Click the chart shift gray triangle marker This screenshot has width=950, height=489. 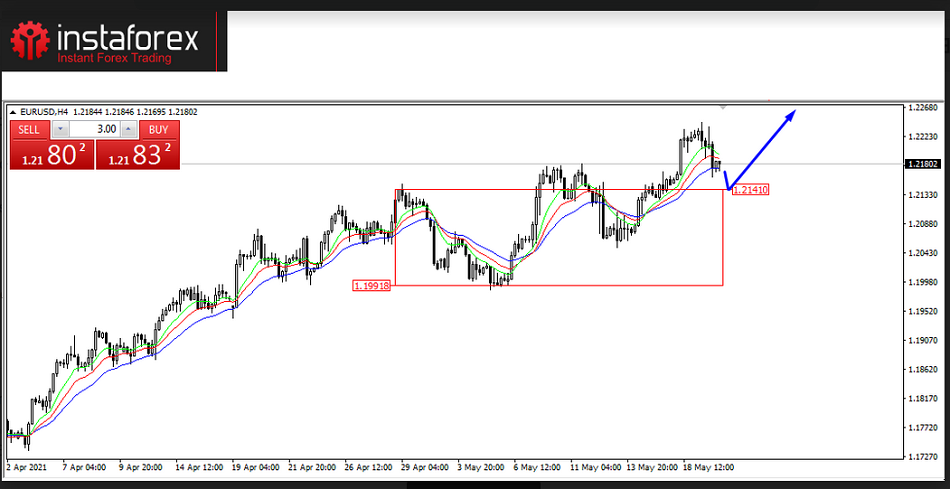pos(723,106)
